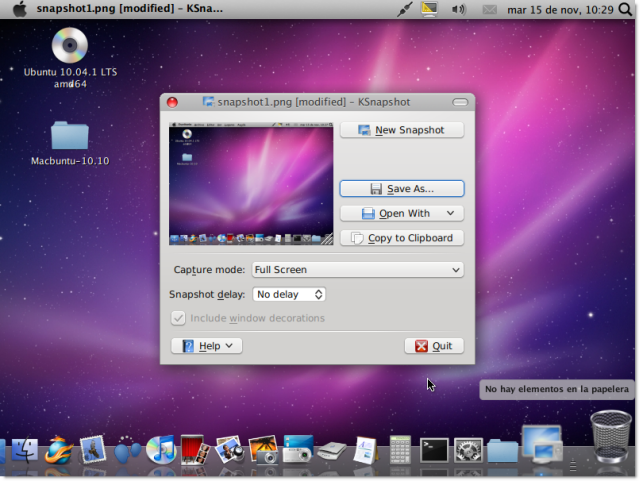640x481 pixels.
Task: Expand the Capture mode Full Screen dropdown
Action: [358, 270]
